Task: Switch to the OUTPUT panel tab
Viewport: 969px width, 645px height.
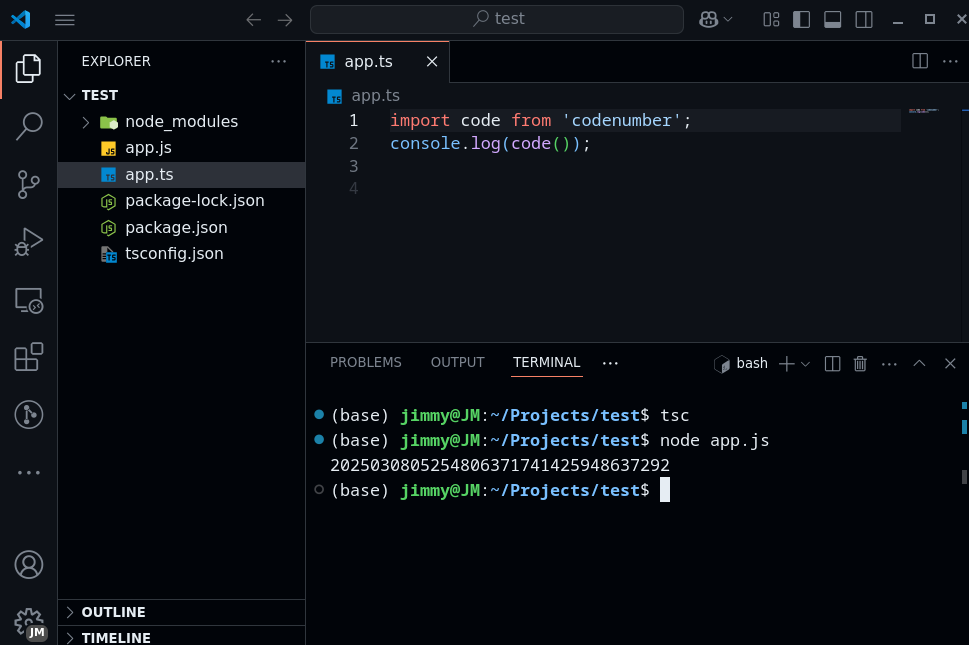Action: click(x=457, y=363)
